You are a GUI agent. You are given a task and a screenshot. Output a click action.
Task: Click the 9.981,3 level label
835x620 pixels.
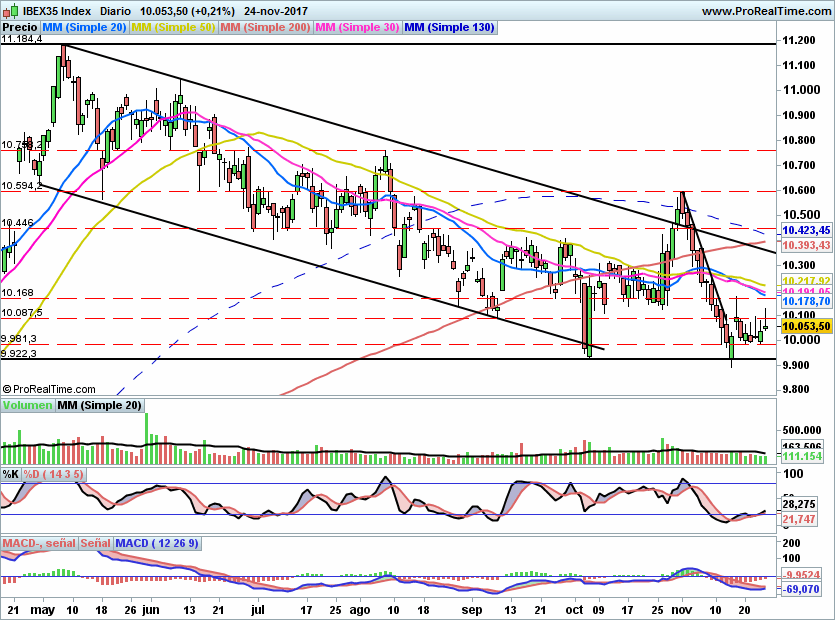coord(19,339)
